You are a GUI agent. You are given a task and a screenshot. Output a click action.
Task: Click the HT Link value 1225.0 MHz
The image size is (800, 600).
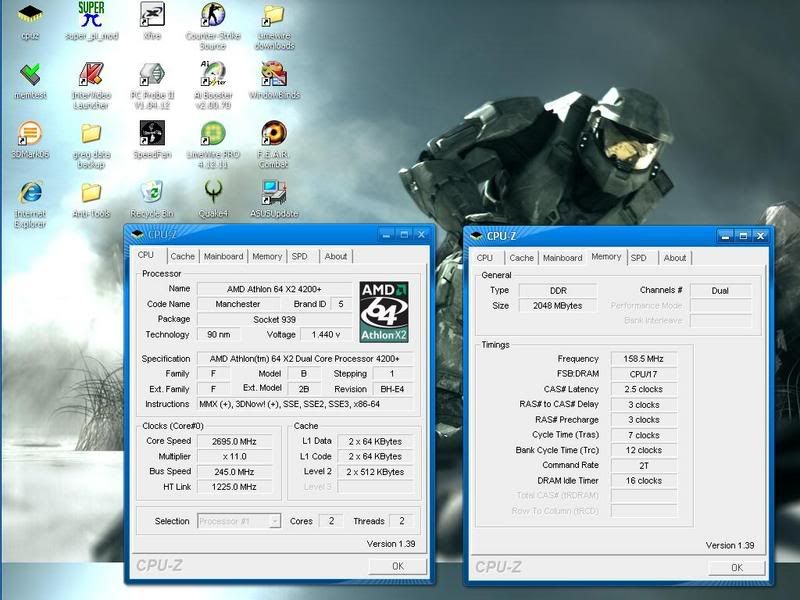pos(234,487)
